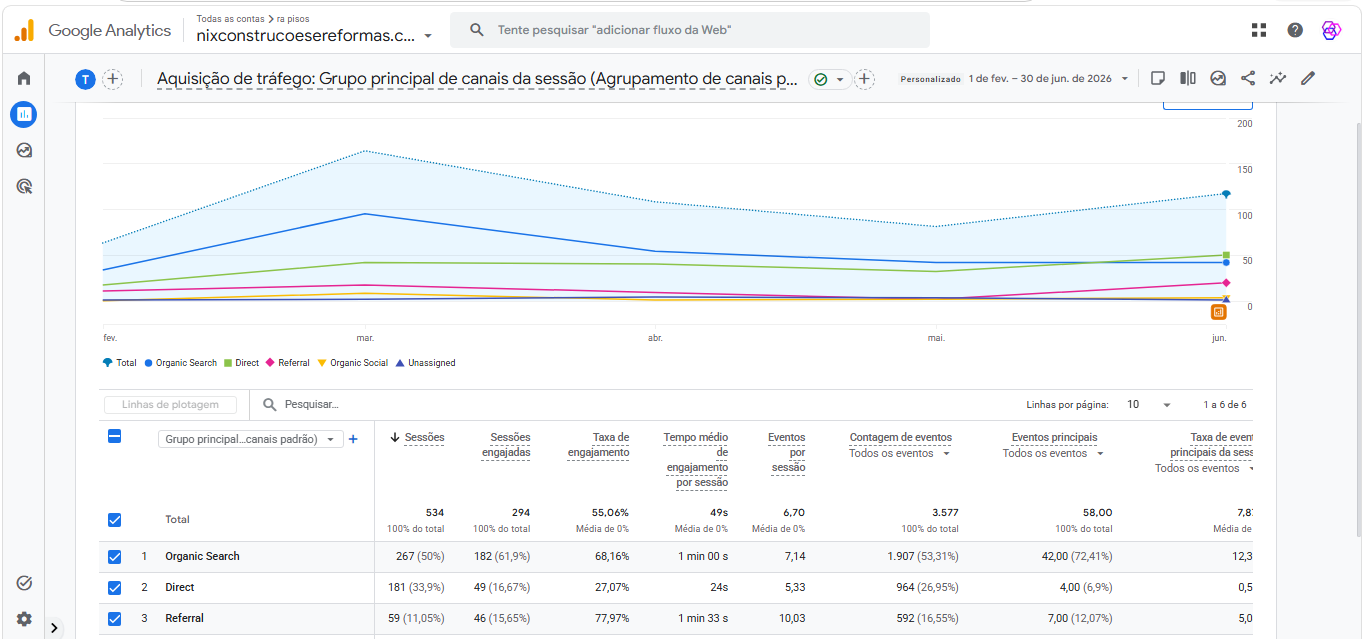Screen dimensions: 1365x639
Task: Open the Admin gear icon
Action: (x=24, y=619)
